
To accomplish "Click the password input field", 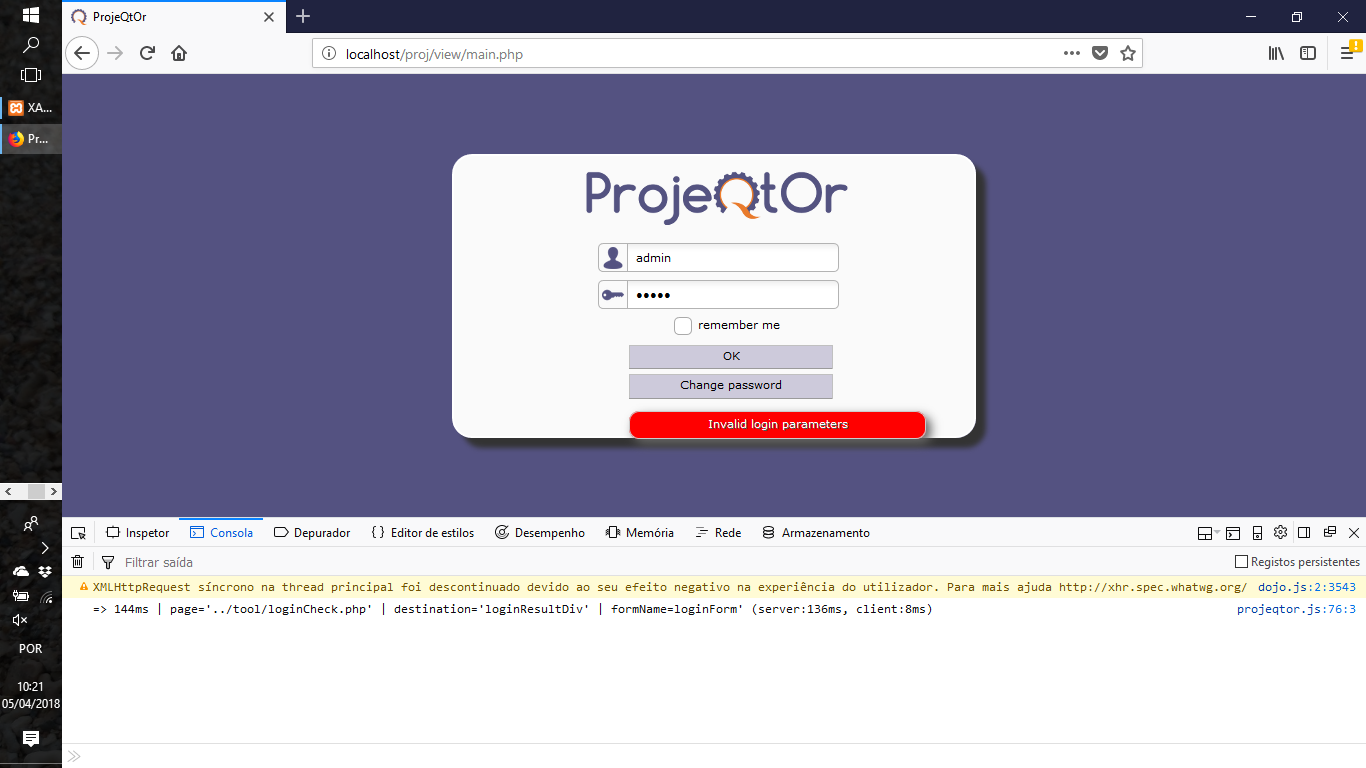I will 732,295.
